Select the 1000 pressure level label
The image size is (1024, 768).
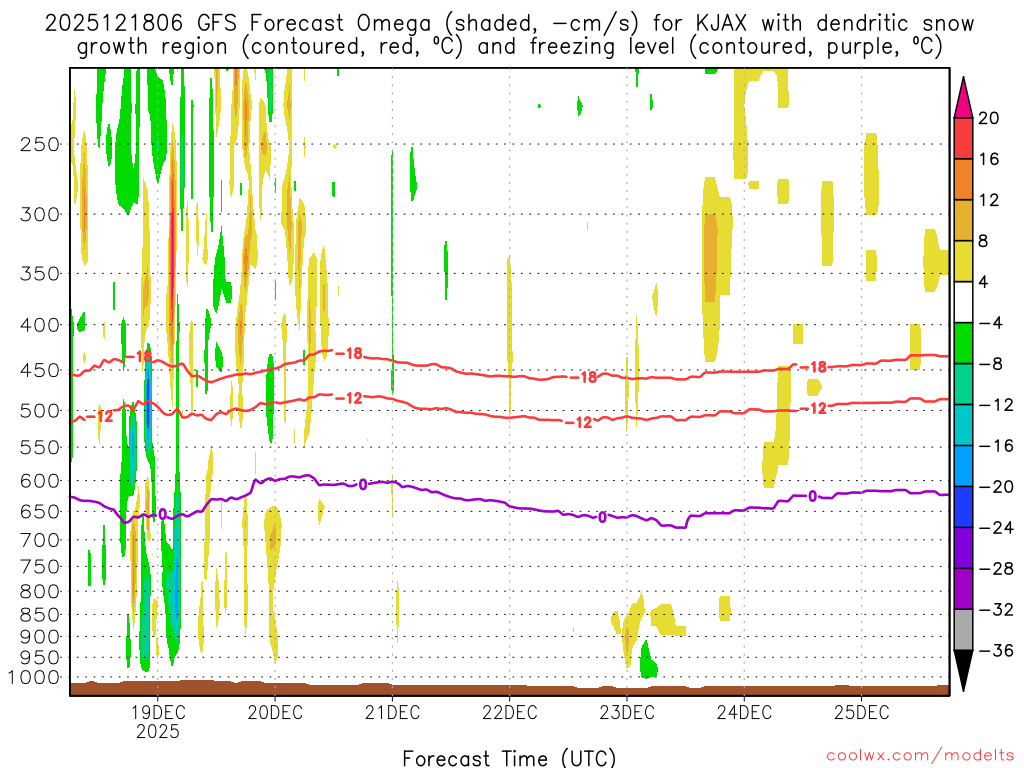36,677
